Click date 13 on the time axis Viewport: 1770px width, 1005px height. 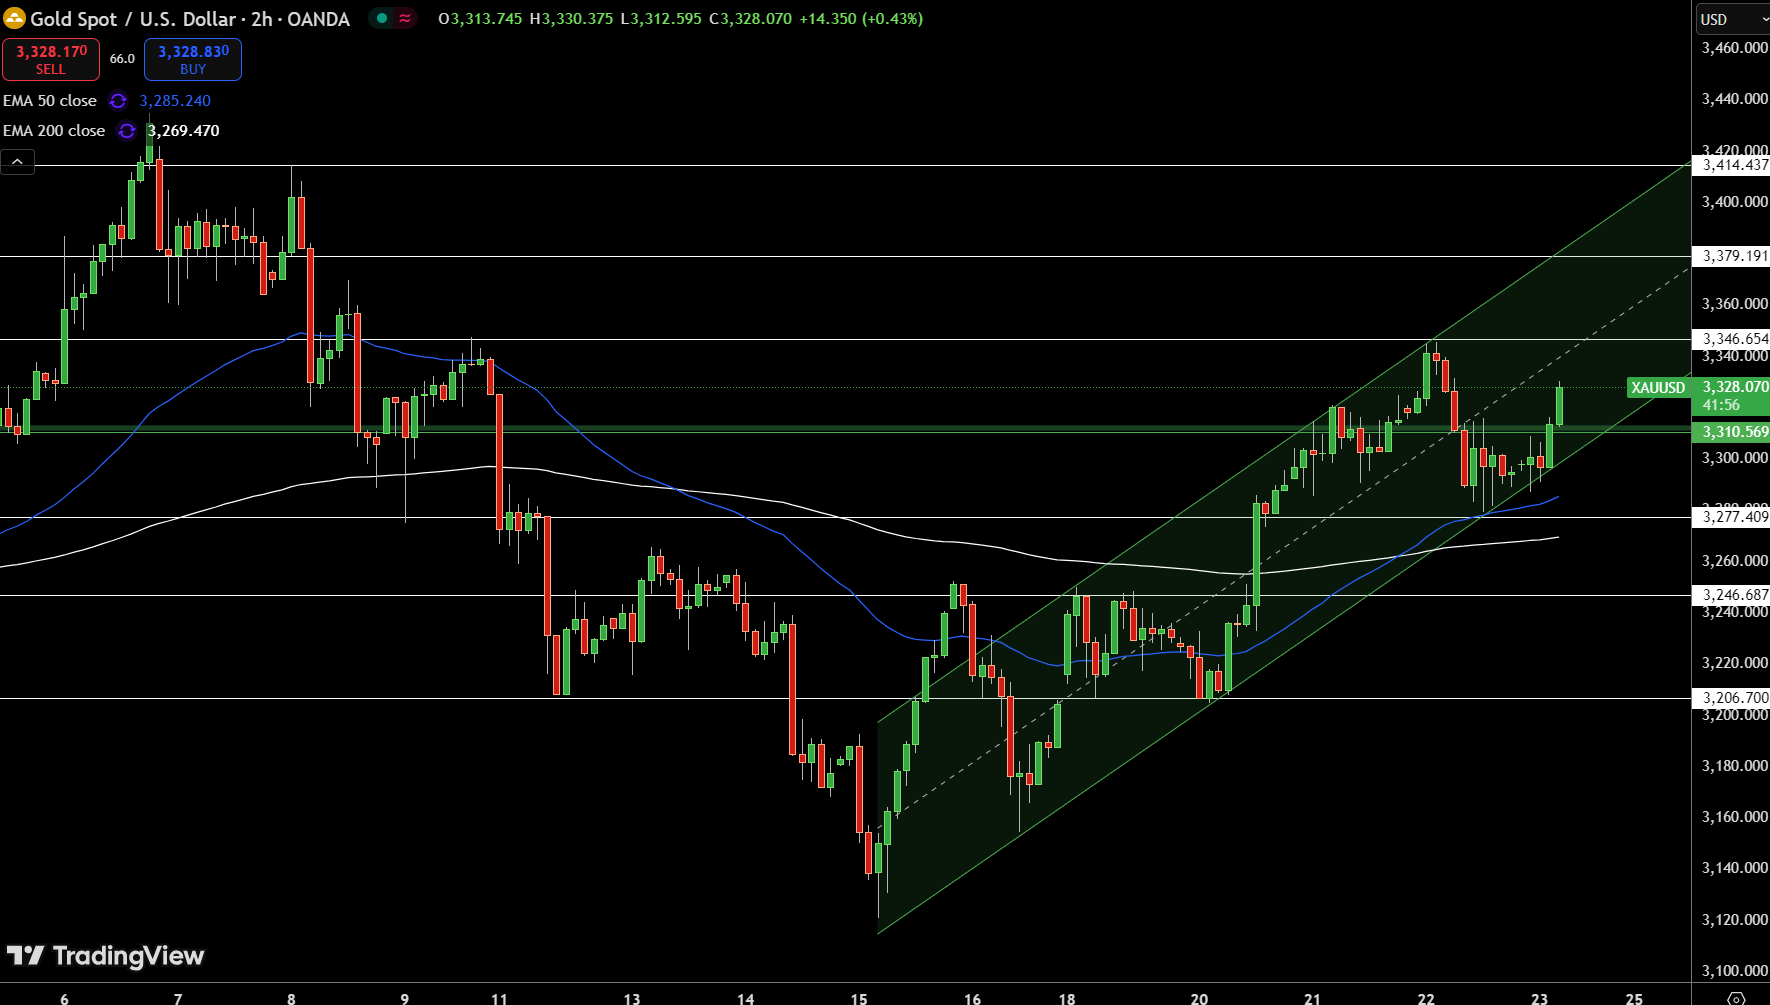click(x=631, y=998)
